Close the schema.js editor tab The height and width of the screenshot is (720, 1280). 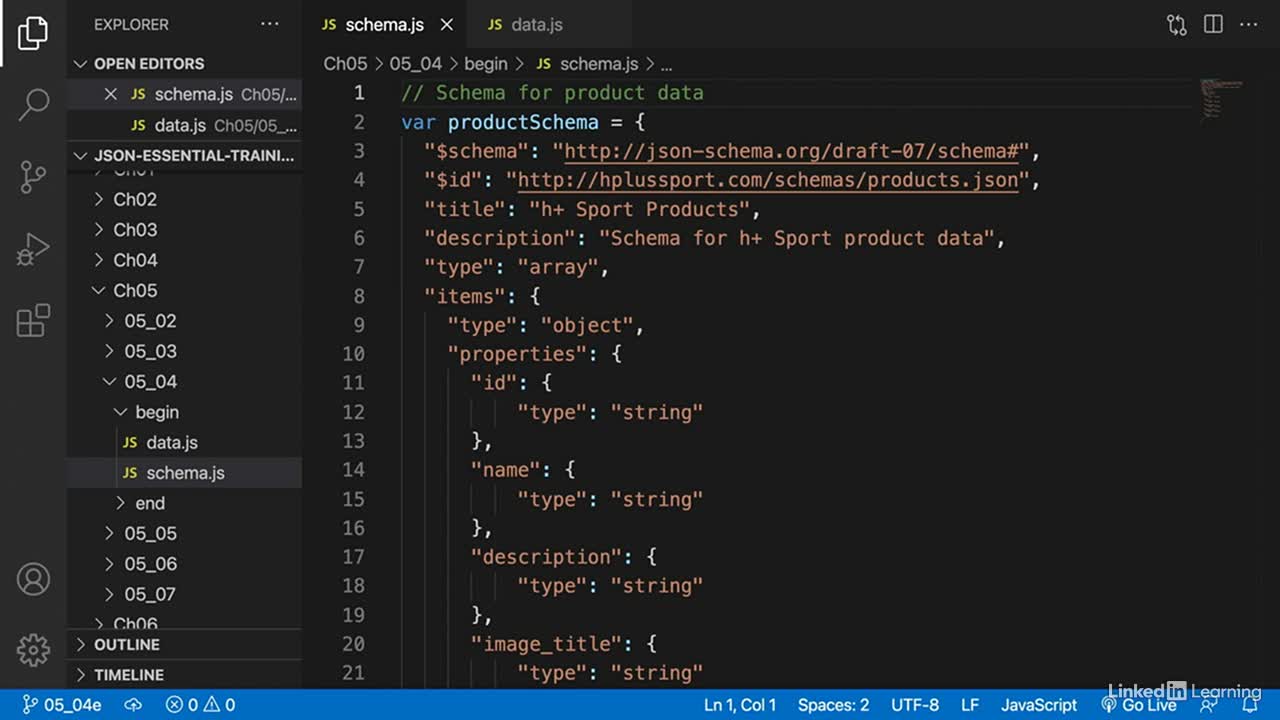click(x=447, y=25)
